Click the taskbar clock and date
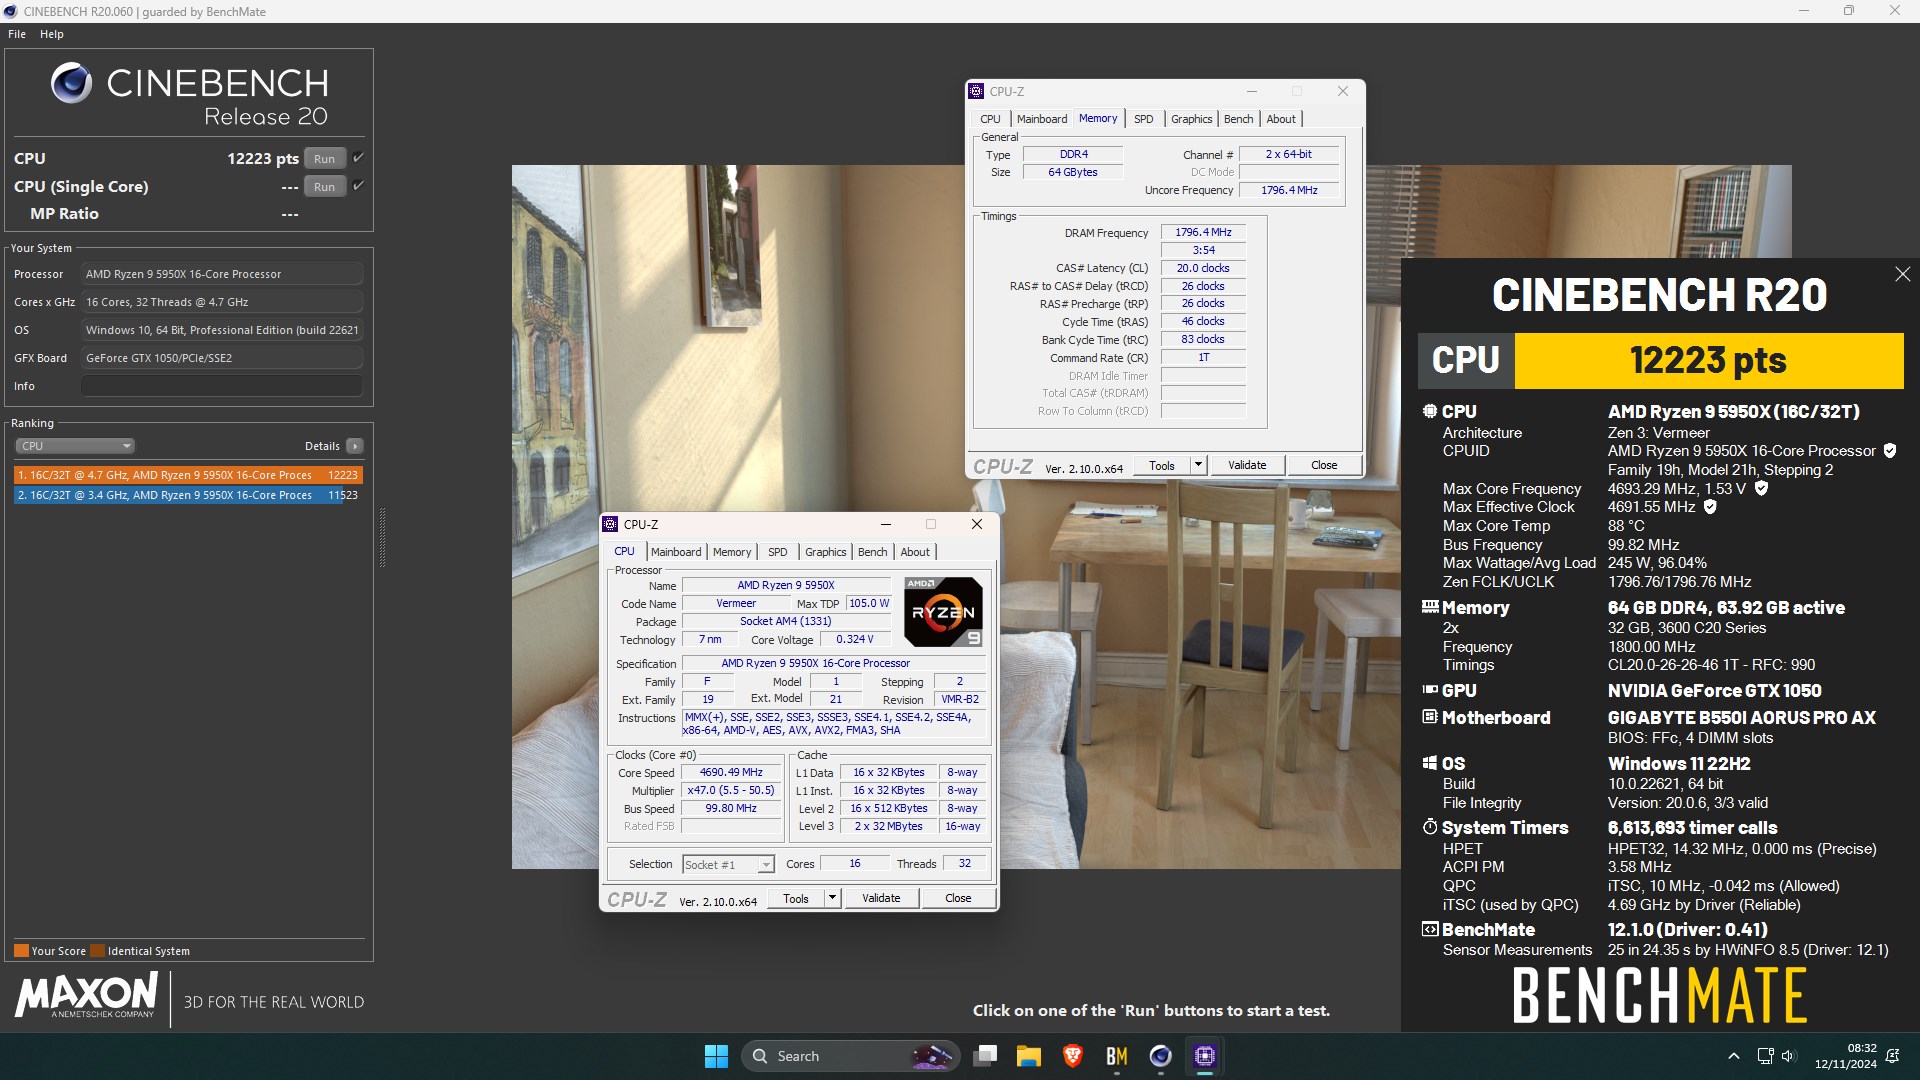Viewport: 1920px width, 1080px height. [1846, 1056]
